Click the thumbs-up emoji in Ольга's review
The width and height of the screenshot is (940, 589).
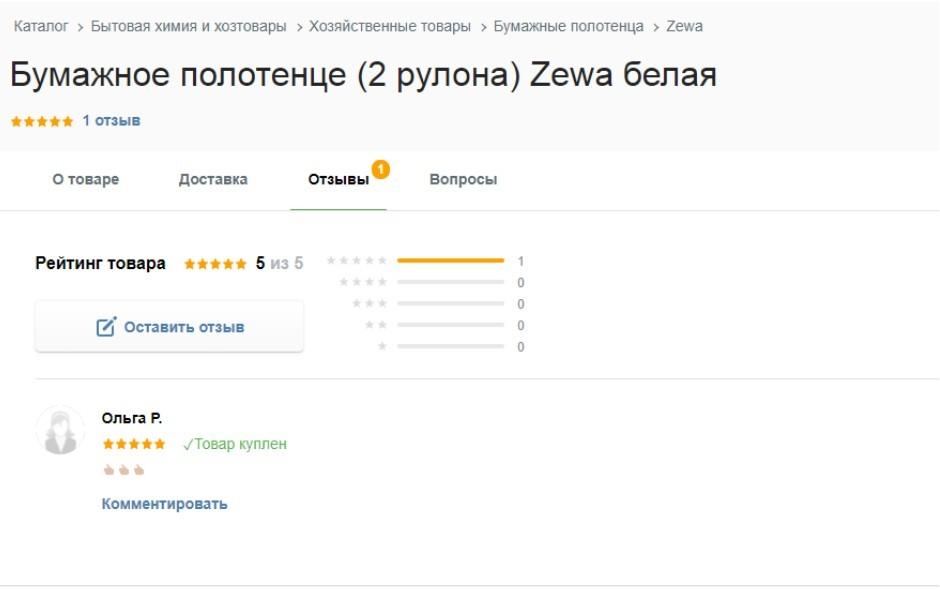124,470
